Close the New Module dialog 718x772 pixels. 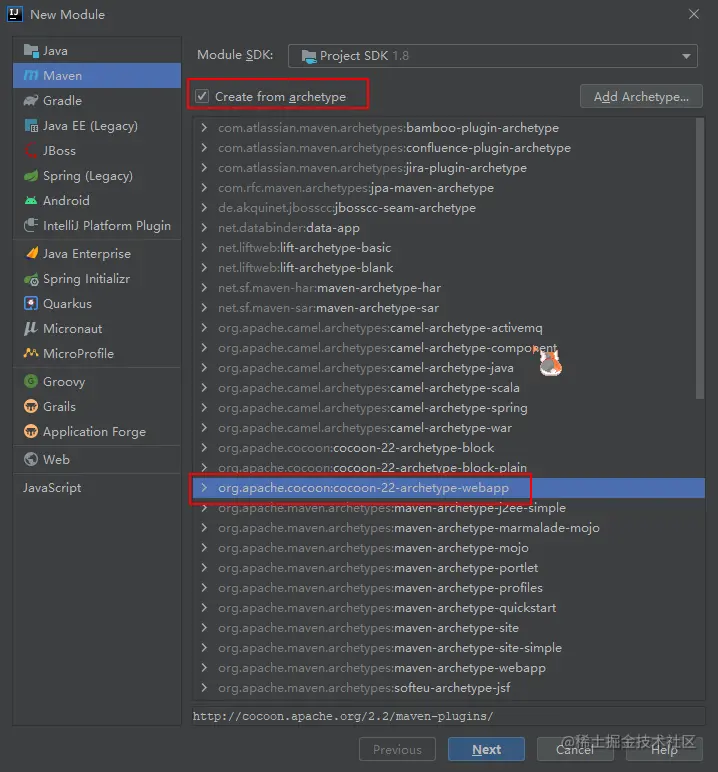tap(694, 14)
